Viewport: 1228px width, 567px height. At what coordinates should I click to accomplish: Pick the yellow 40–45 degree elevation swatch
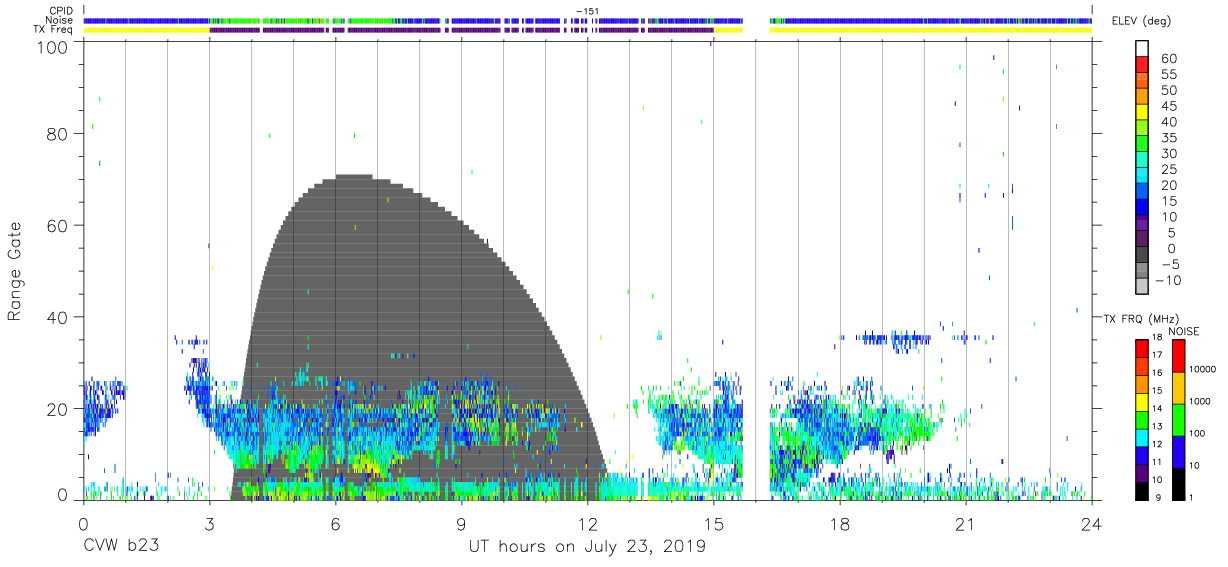1142,114
